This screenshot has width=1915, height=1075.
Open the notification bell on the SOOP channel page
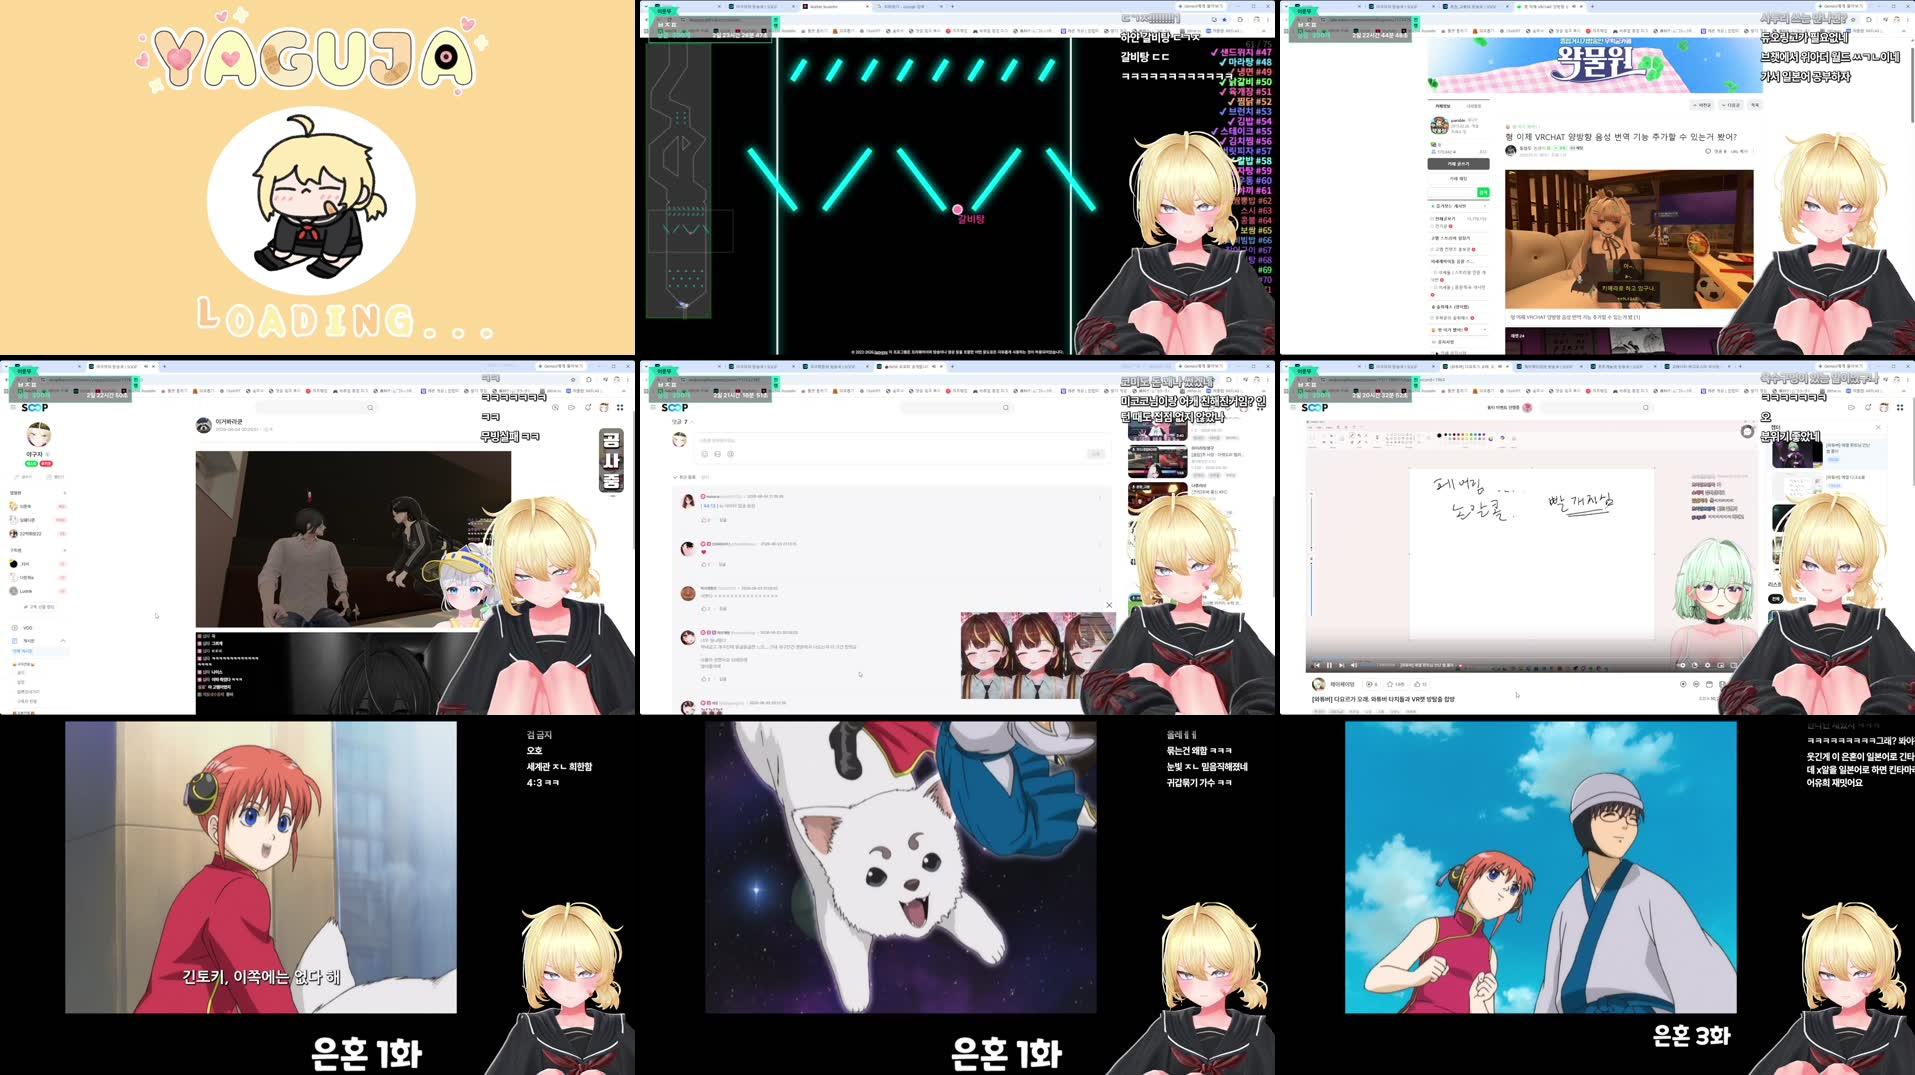pos(588,408)
